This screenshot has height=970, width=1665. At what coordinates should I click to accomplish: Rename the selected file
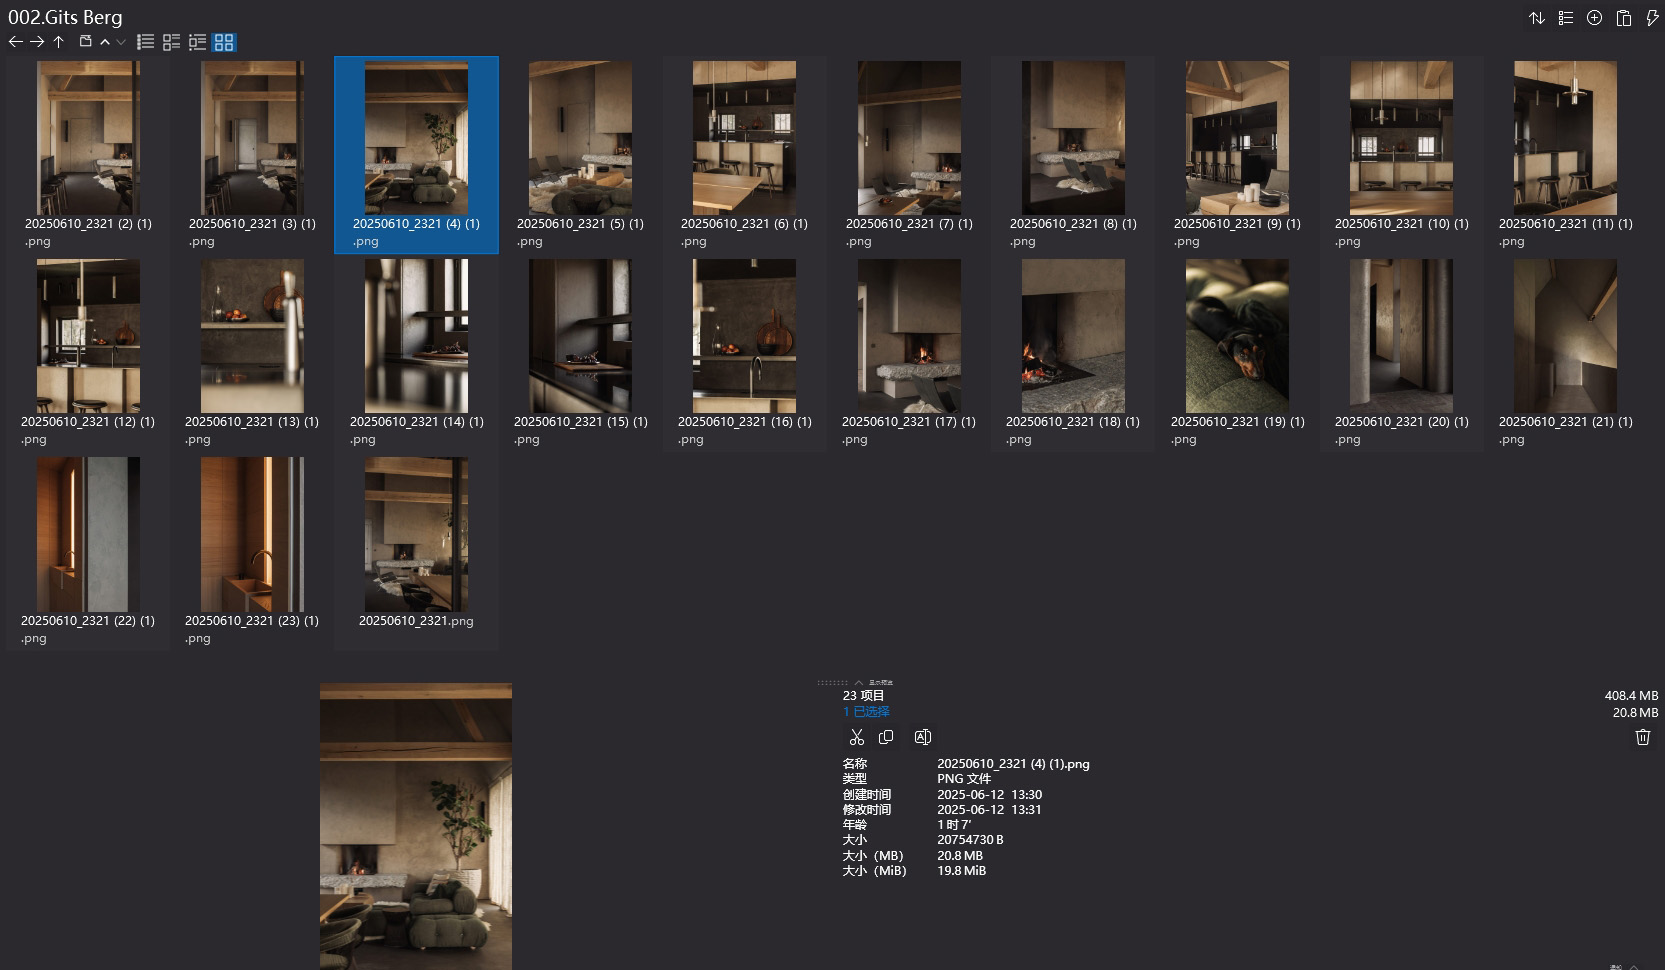tap(922, 737)
